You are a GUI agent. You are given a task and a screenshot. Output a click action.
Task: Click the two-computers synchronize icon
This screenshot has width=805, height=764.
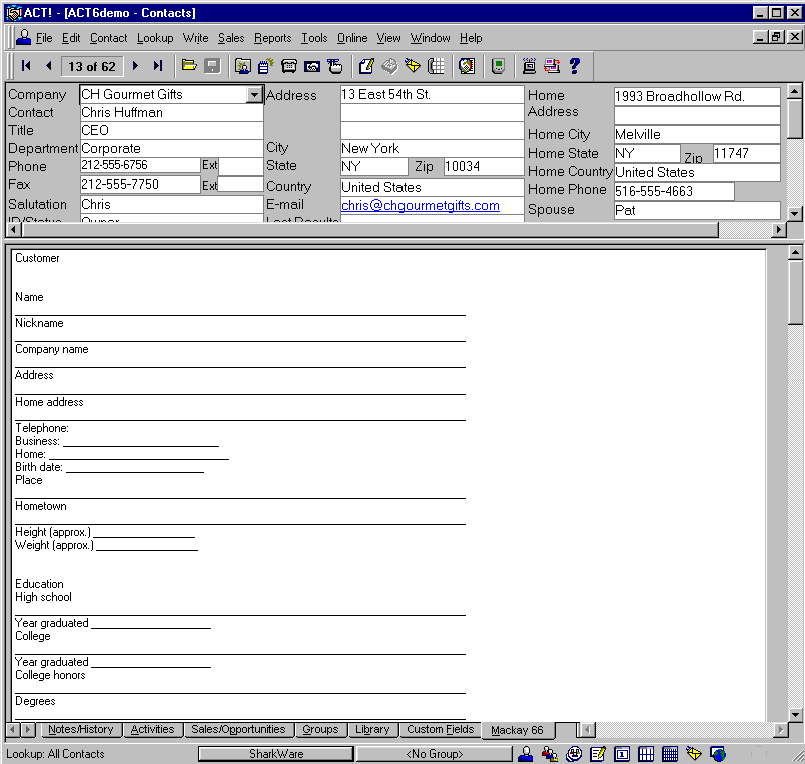pyautogui.click(x=552, y=66)
